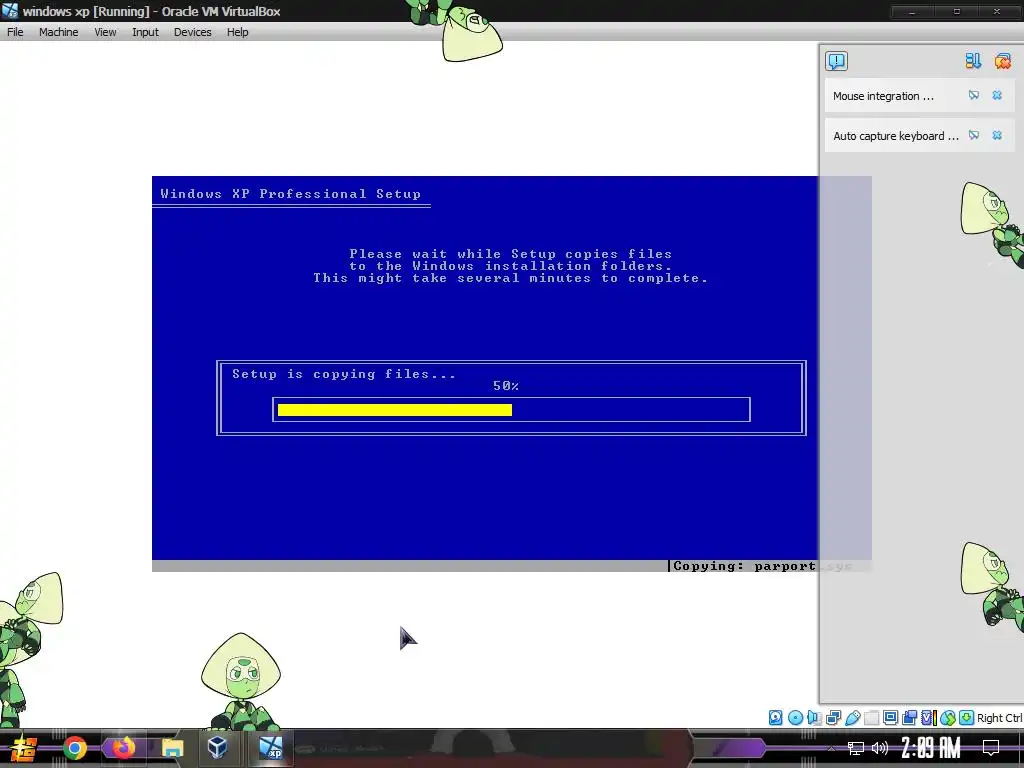Dismiss the Auto capture keyboard notification
Viewport: 1024px width, 768px height.
coord(997,135)
